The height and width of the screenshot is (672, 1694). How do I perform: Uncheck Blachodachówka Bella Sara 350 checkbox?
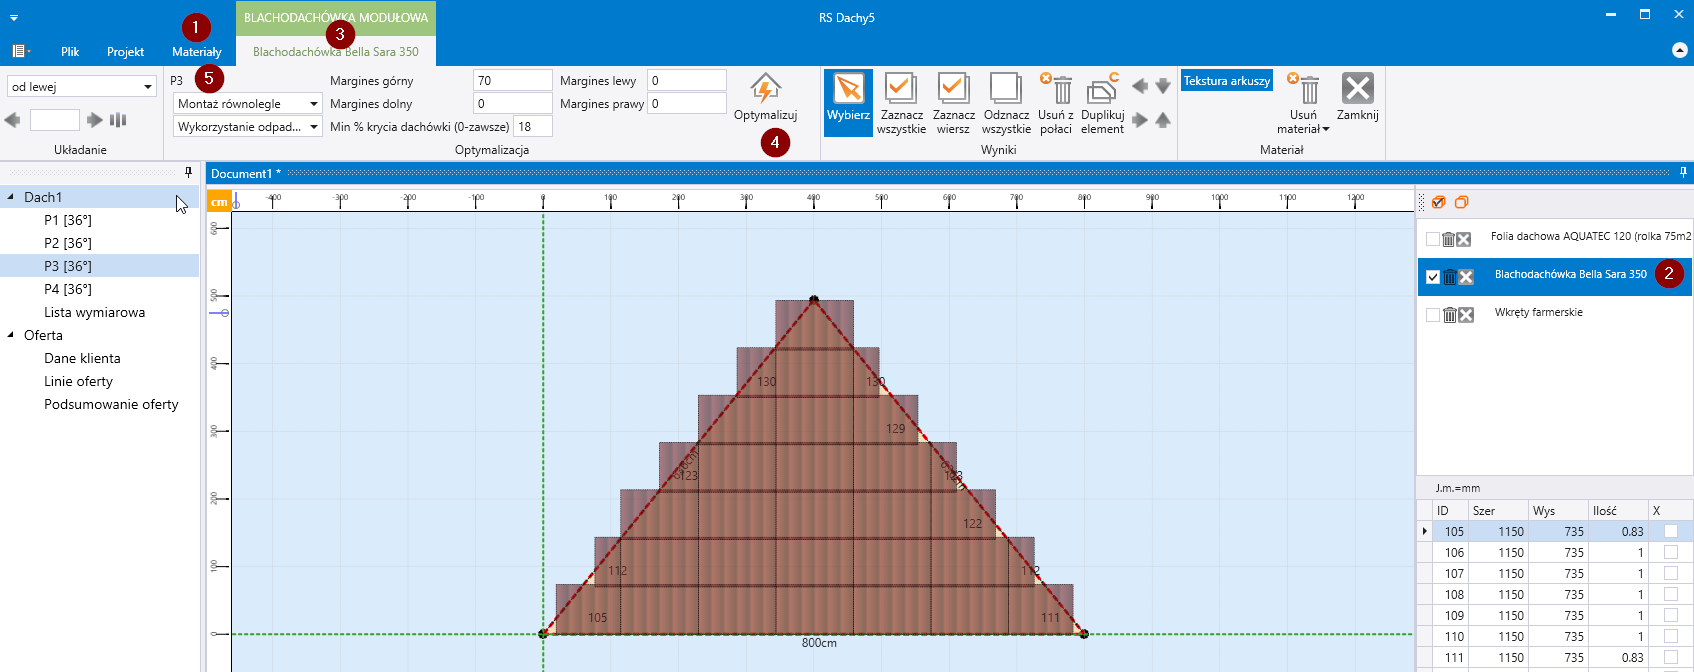click(x=1433, y=277)
